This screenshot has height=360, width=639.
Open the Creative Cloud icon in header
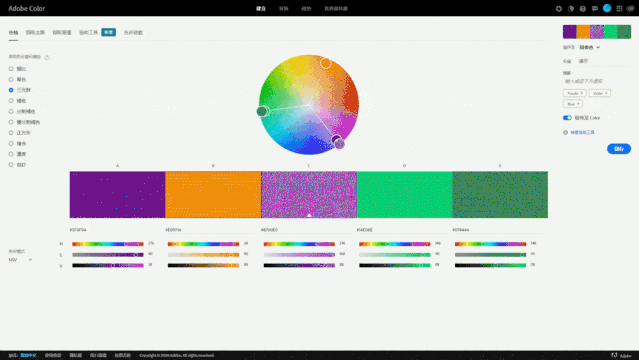(x=630, y=9)
